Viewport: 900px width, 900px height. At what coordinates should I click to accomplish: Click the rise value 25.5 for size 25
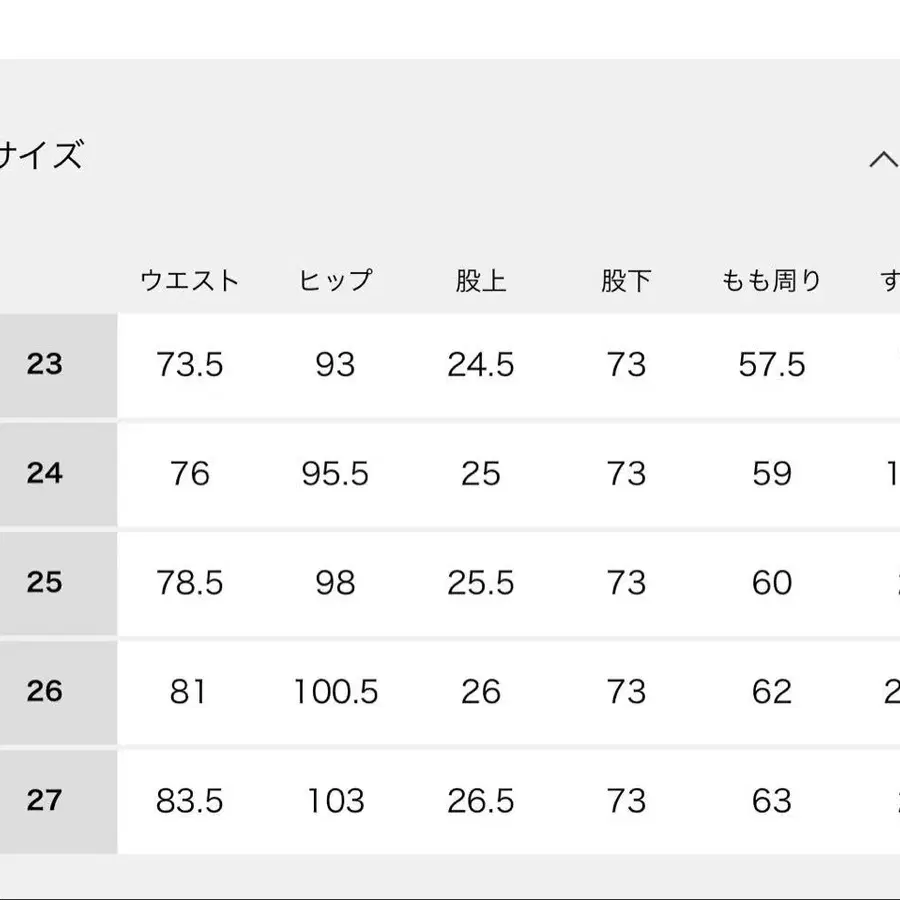pos(483,582)
